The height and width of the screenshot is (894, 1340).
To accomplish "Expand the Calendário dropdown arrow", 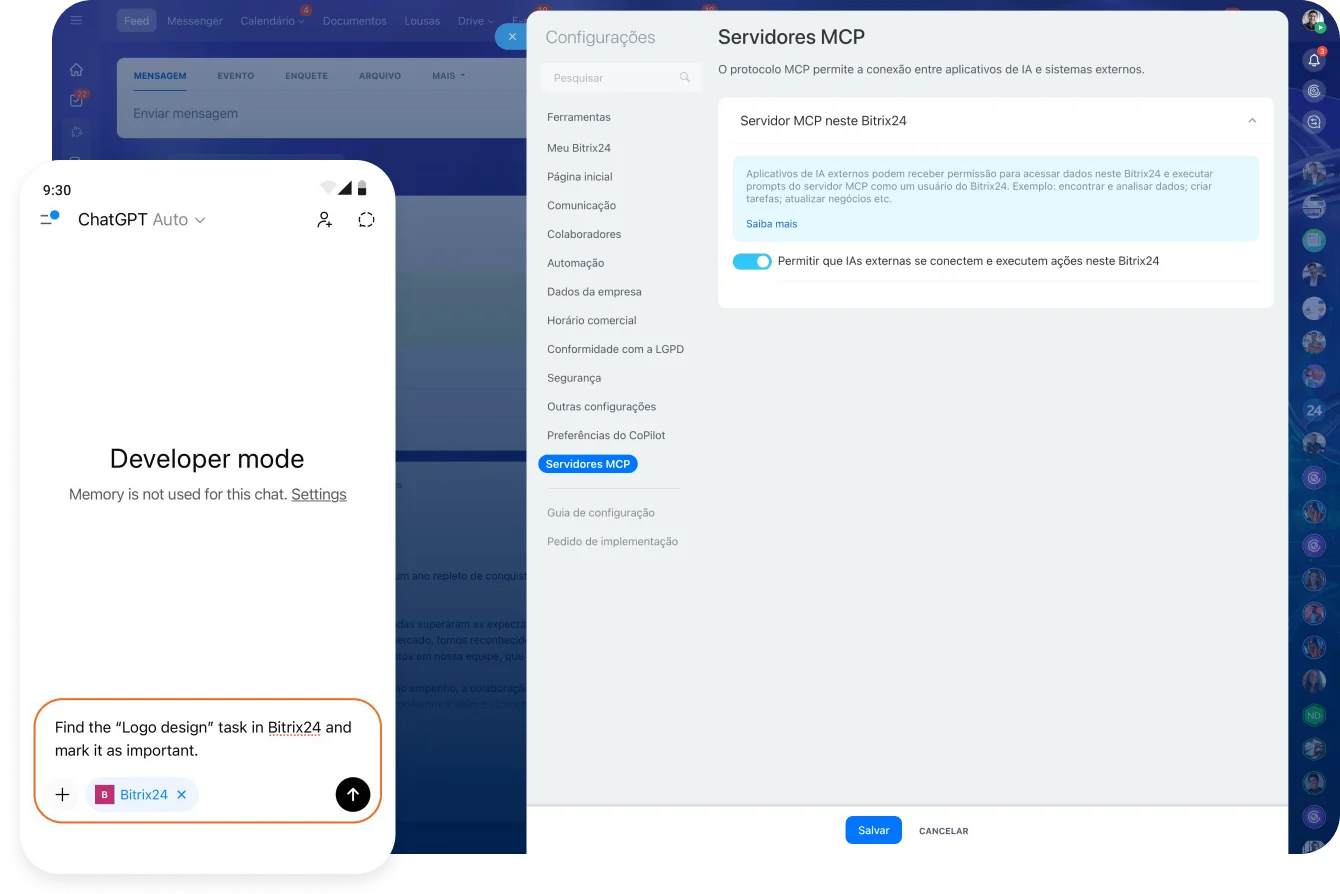I will [302, 21].
